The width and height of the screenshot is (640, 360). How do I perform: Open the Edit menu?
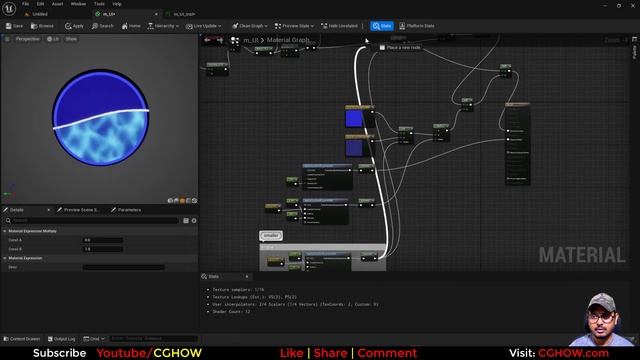pyautogui.click(x=40, y=4)
